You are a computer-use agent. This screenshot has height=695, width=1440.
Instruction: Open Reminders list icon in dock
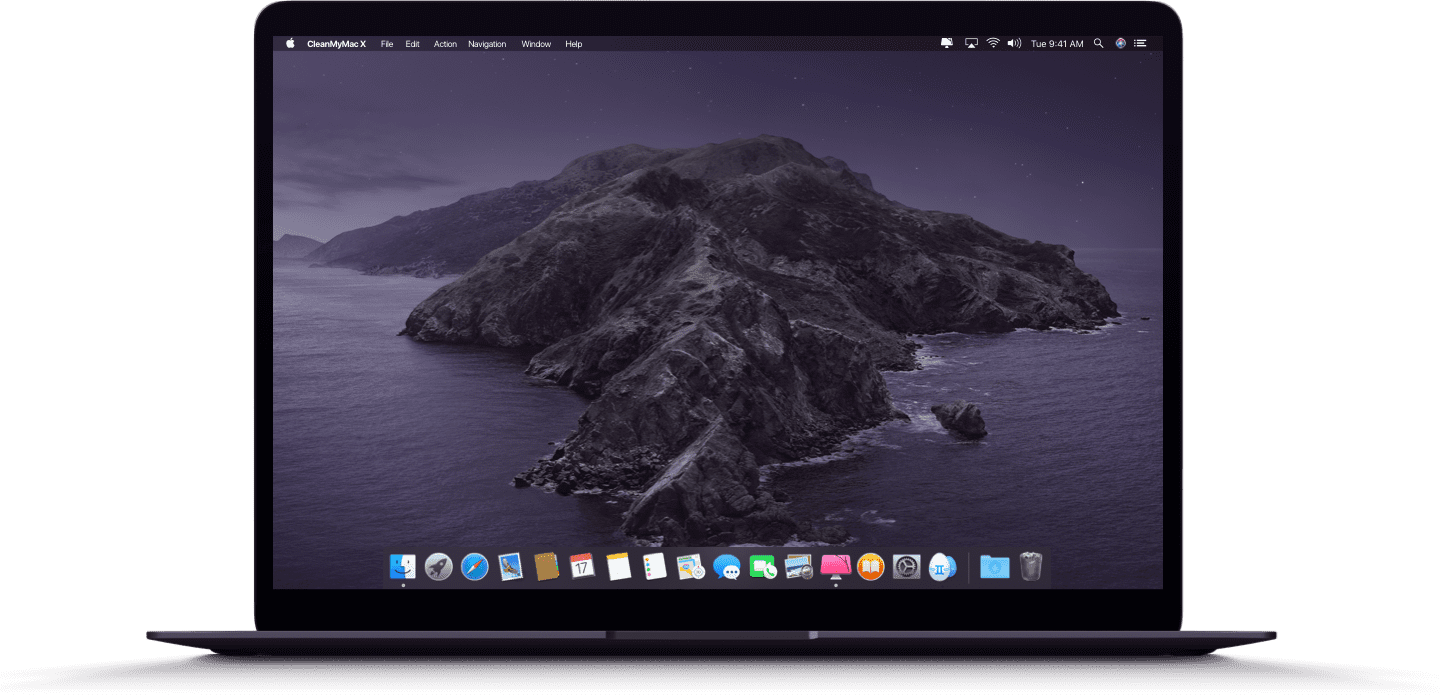pos(655,567)
